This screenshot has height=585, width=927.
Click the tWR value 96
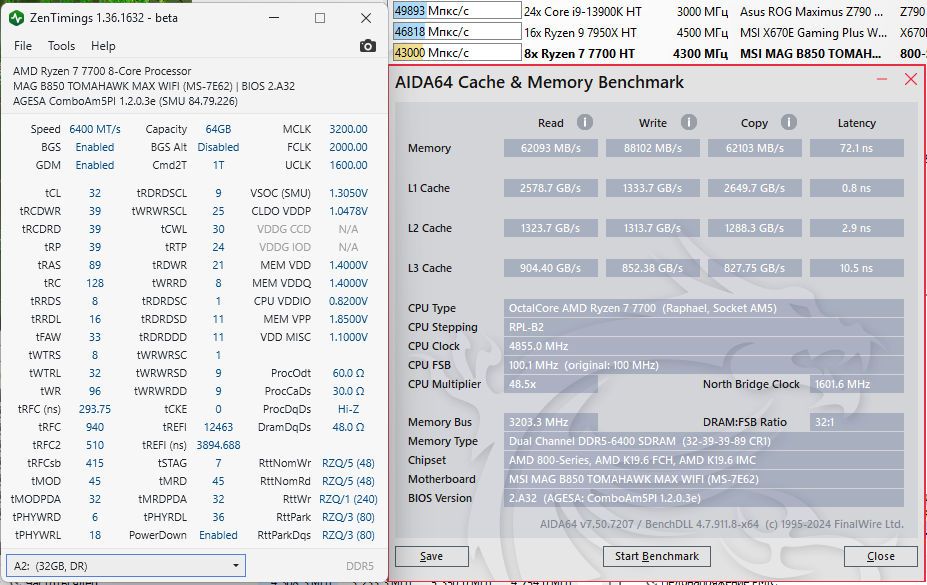pos(95,391)
